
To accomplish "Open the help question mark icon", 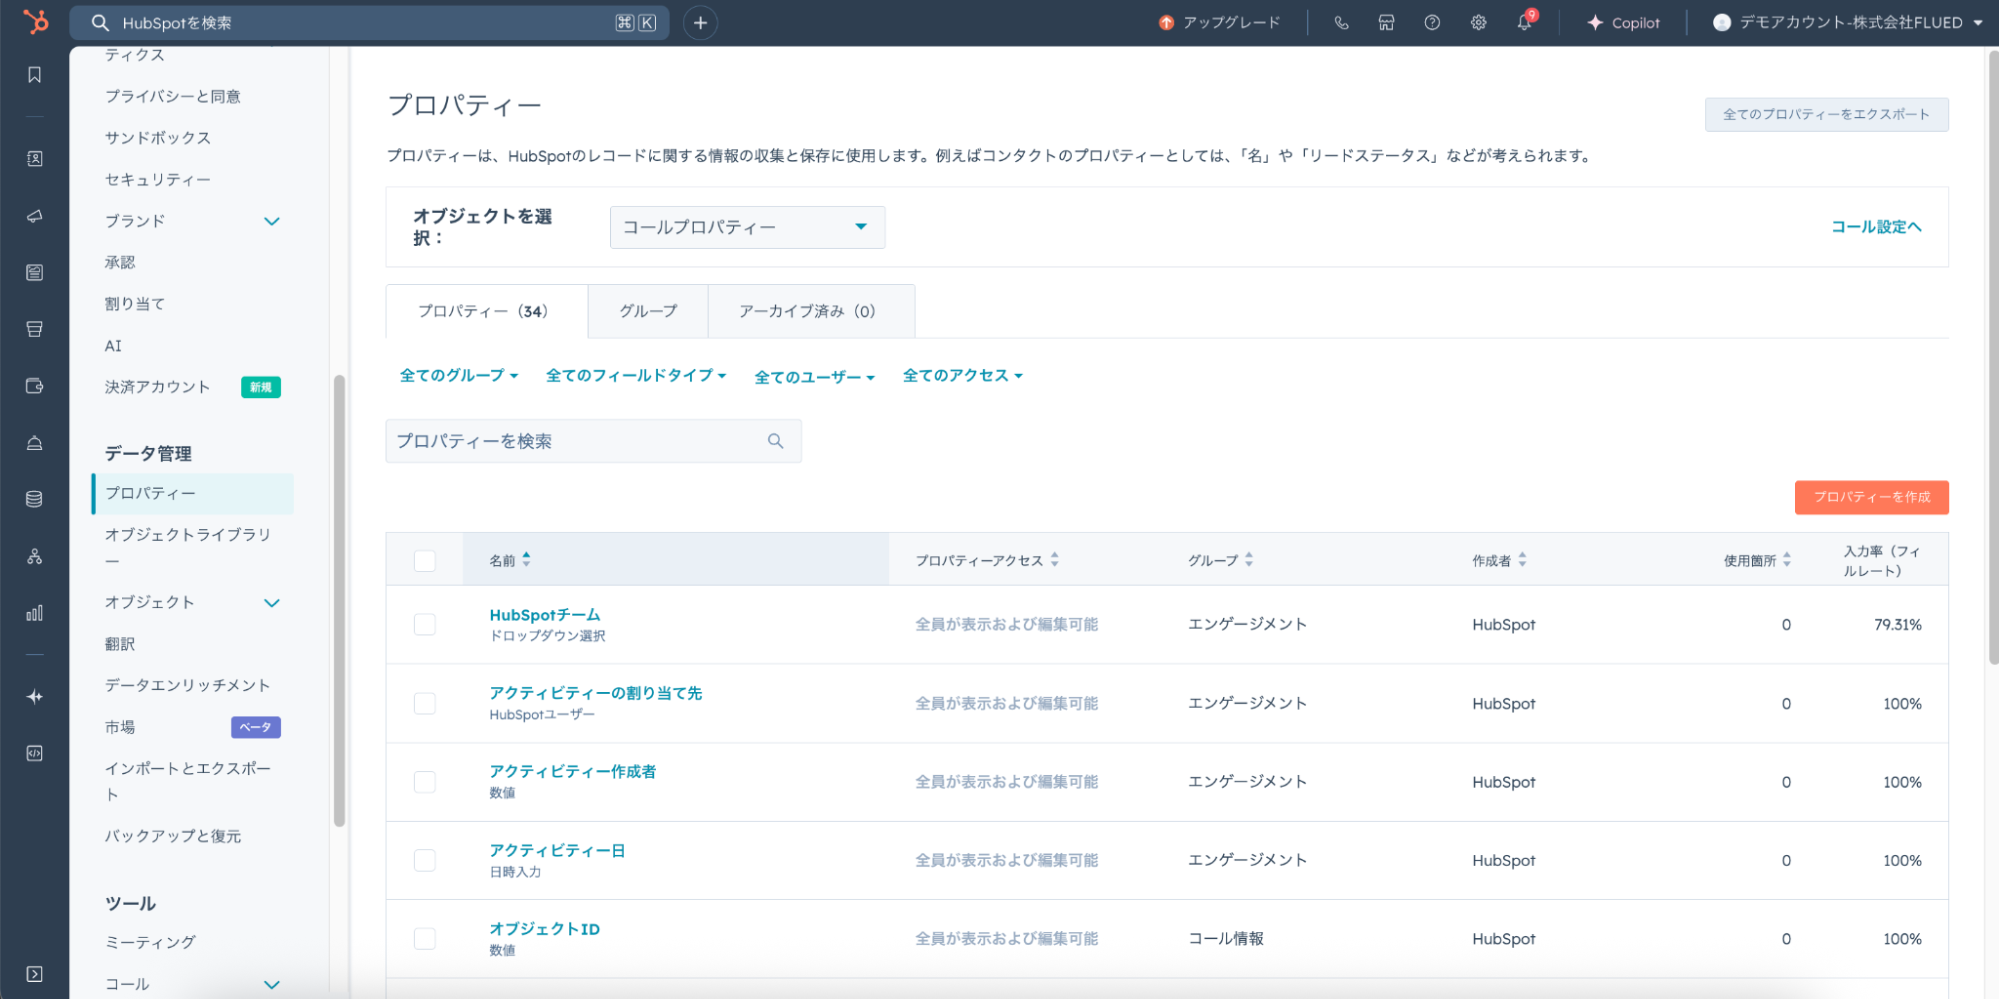I will point(1432,23).
